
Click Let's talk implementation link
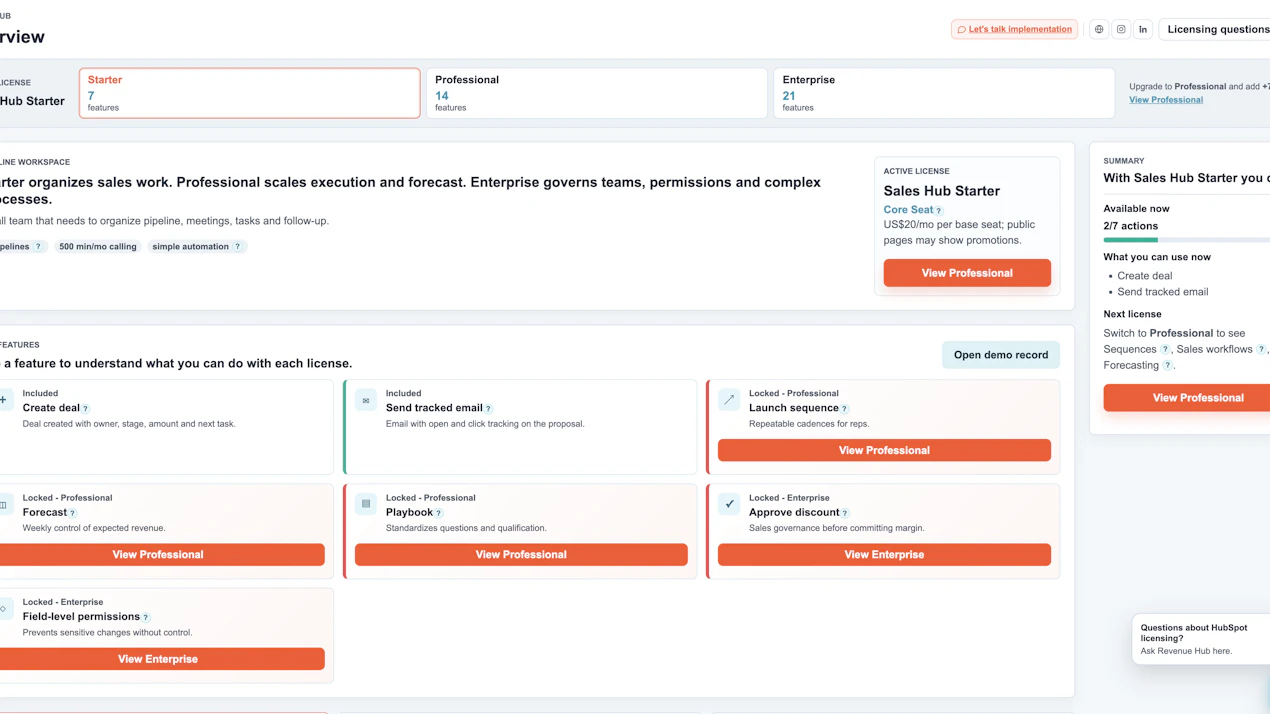click(x=1014, y=29)
